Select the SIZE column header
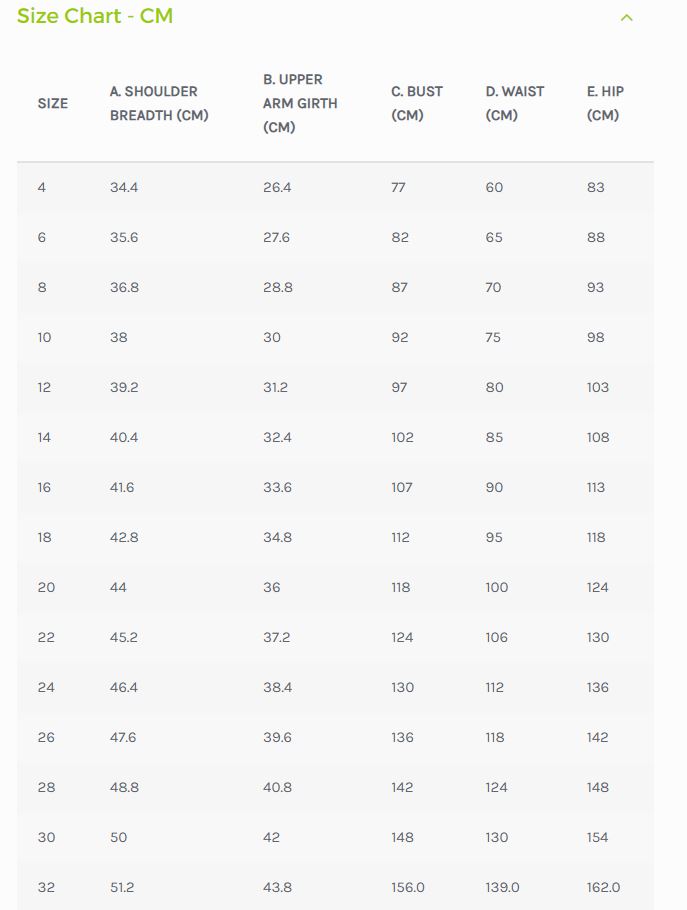Image resolution: width=687 pixels, height=910 pixels. 53,103
